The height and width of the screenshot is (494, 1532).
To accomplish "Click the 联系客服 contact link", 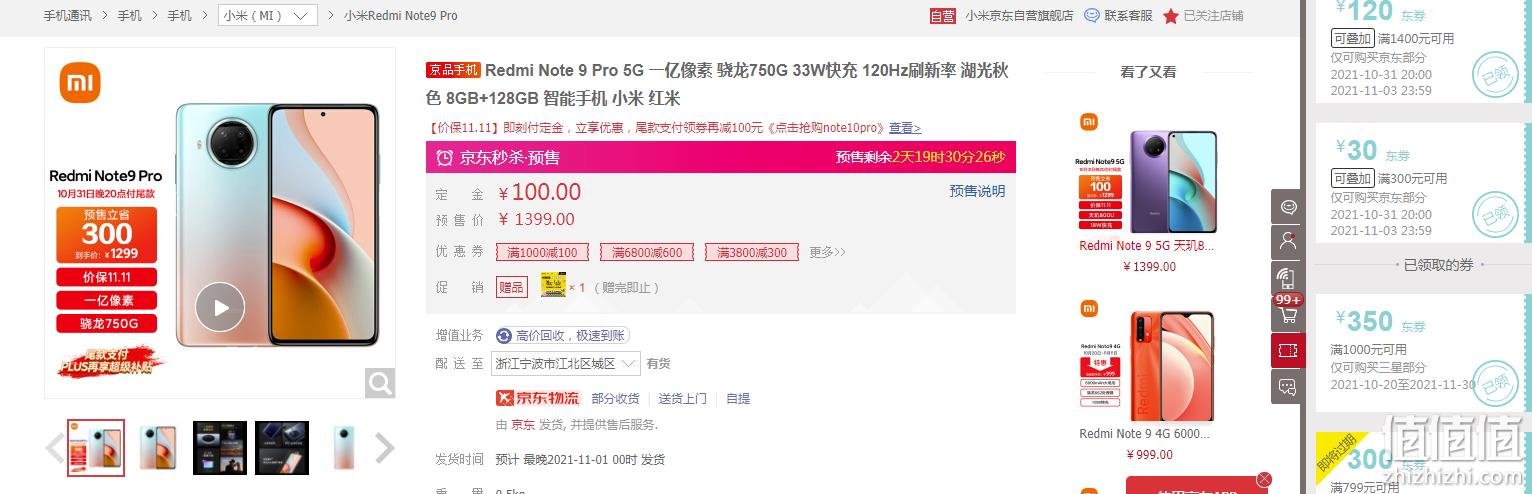I will 1119,16.
